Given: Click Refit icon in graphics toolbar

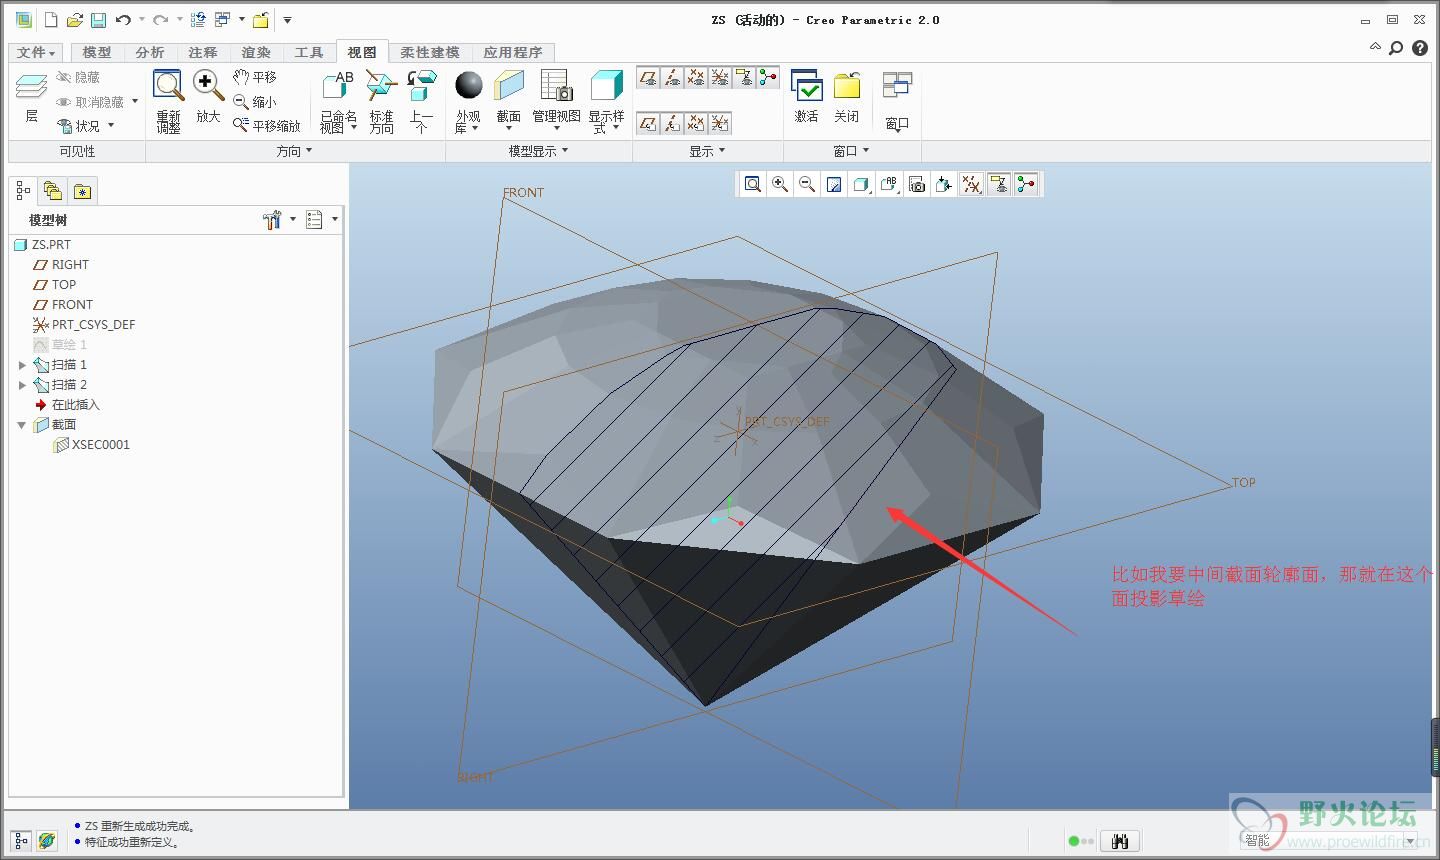Looking at the screenshot, I should coord(753,184).
